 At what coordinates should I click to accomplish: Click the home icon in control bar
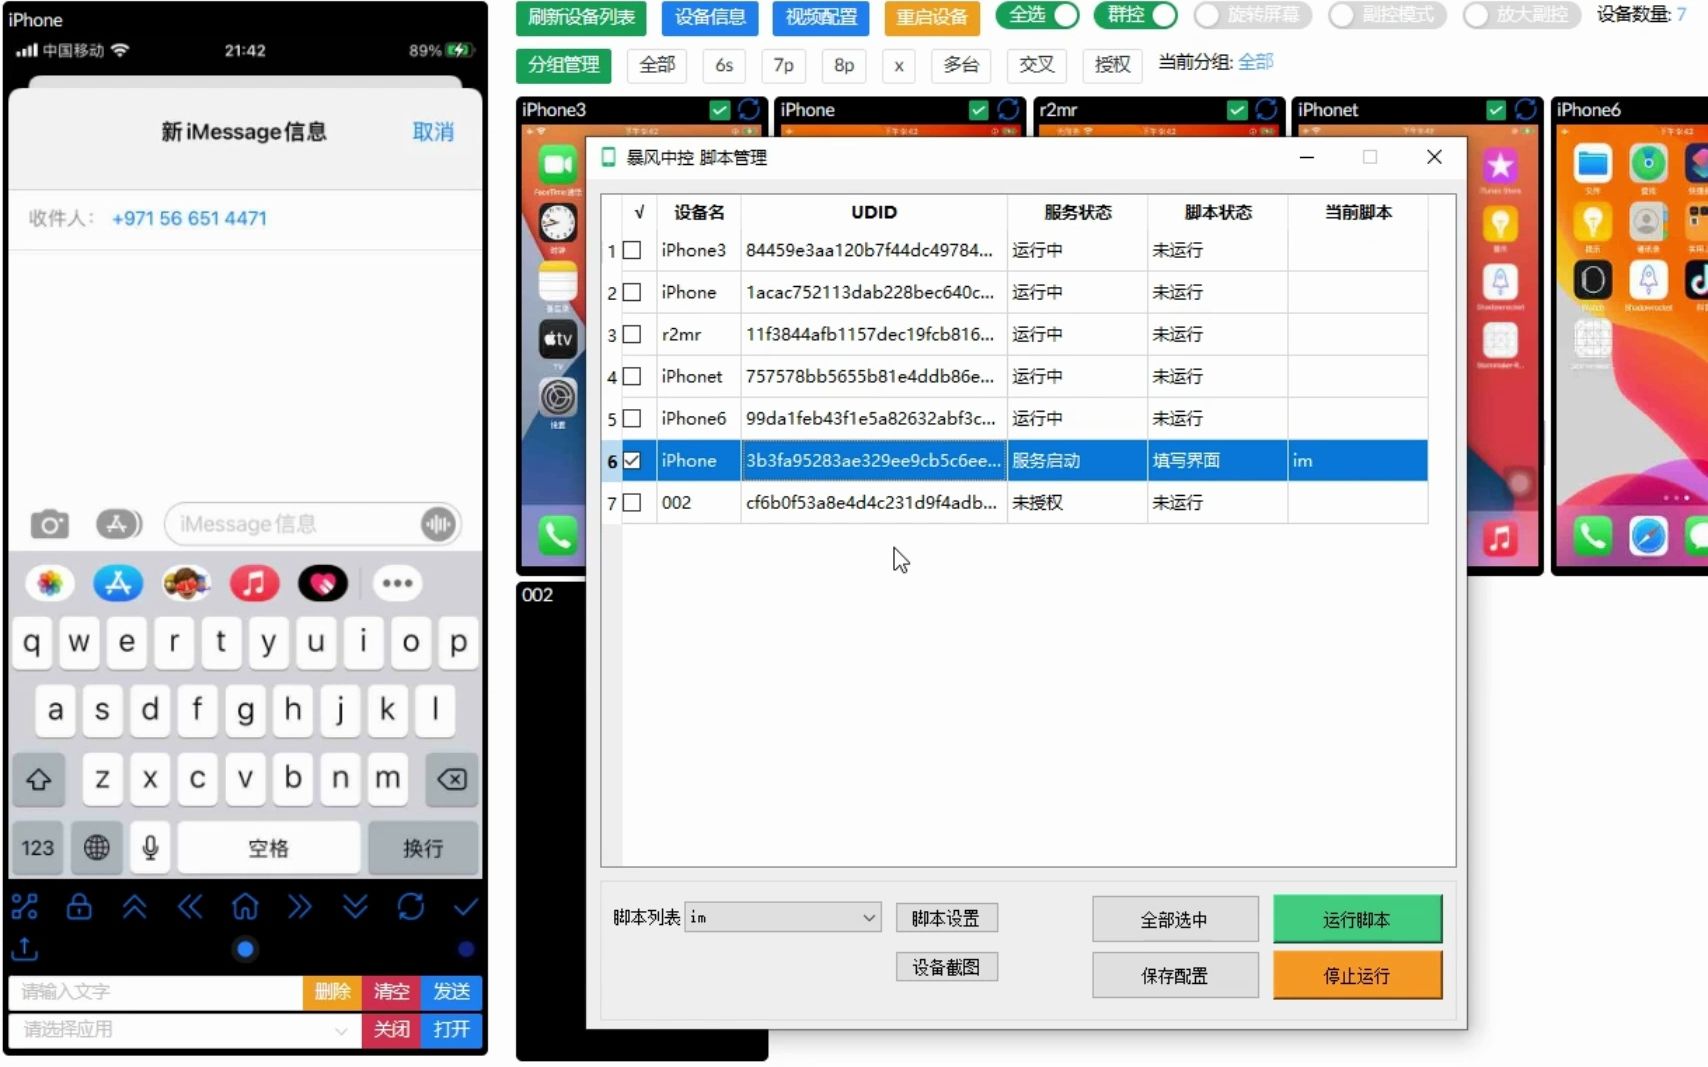245,907
